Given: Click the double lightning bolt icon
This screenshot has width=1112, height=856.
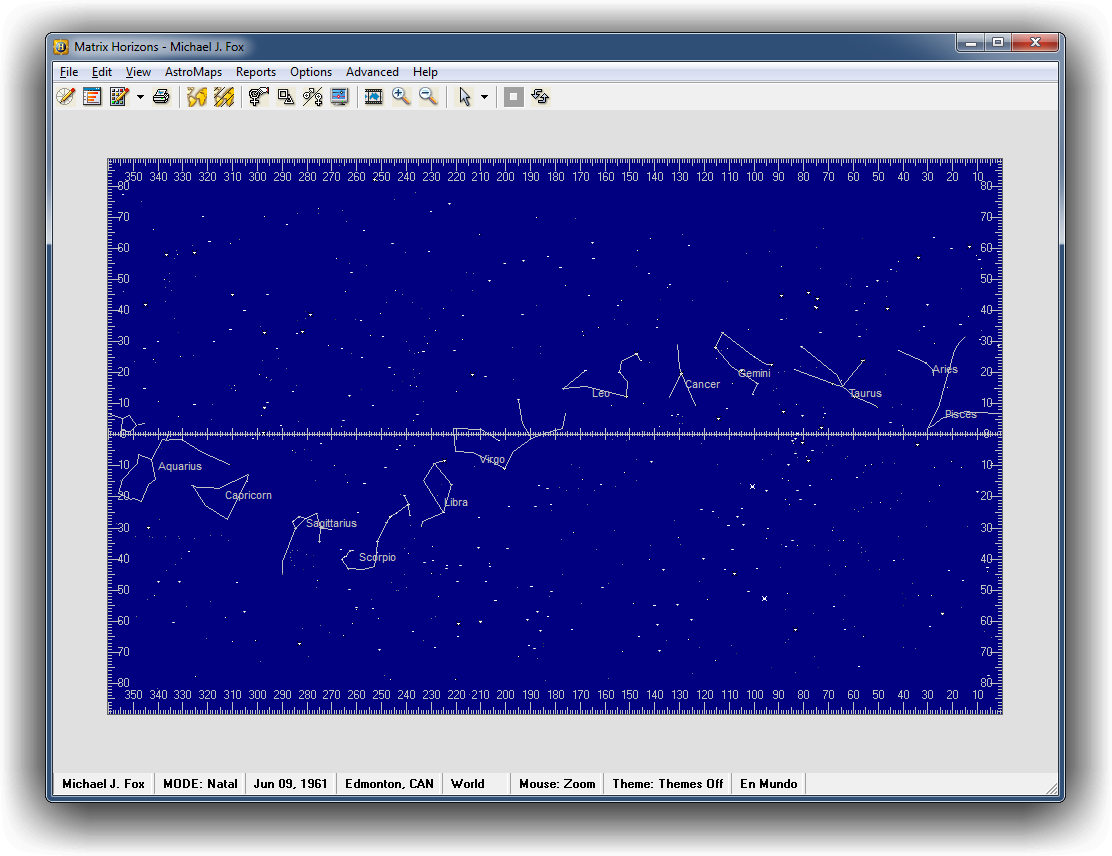Looking at the screenshot, I should pyautogui.click(x=223, y=96).
